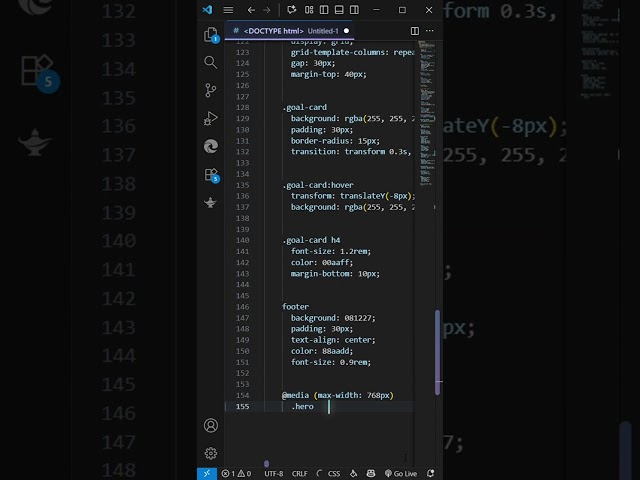Click the VS Code logo icon
640x480 pixels.
tap(207, 10)
